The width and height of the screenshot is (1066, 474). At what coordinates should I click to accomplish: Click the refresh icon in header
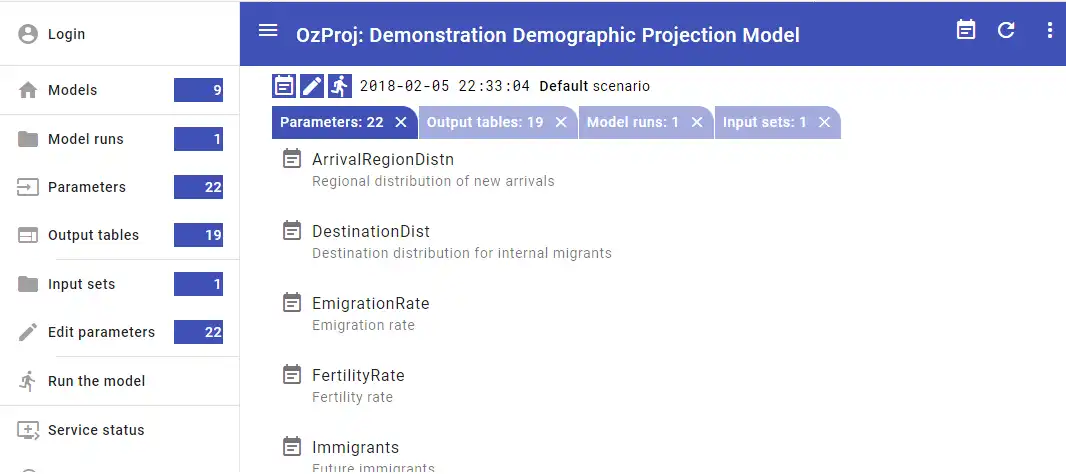click(1006, 30)
